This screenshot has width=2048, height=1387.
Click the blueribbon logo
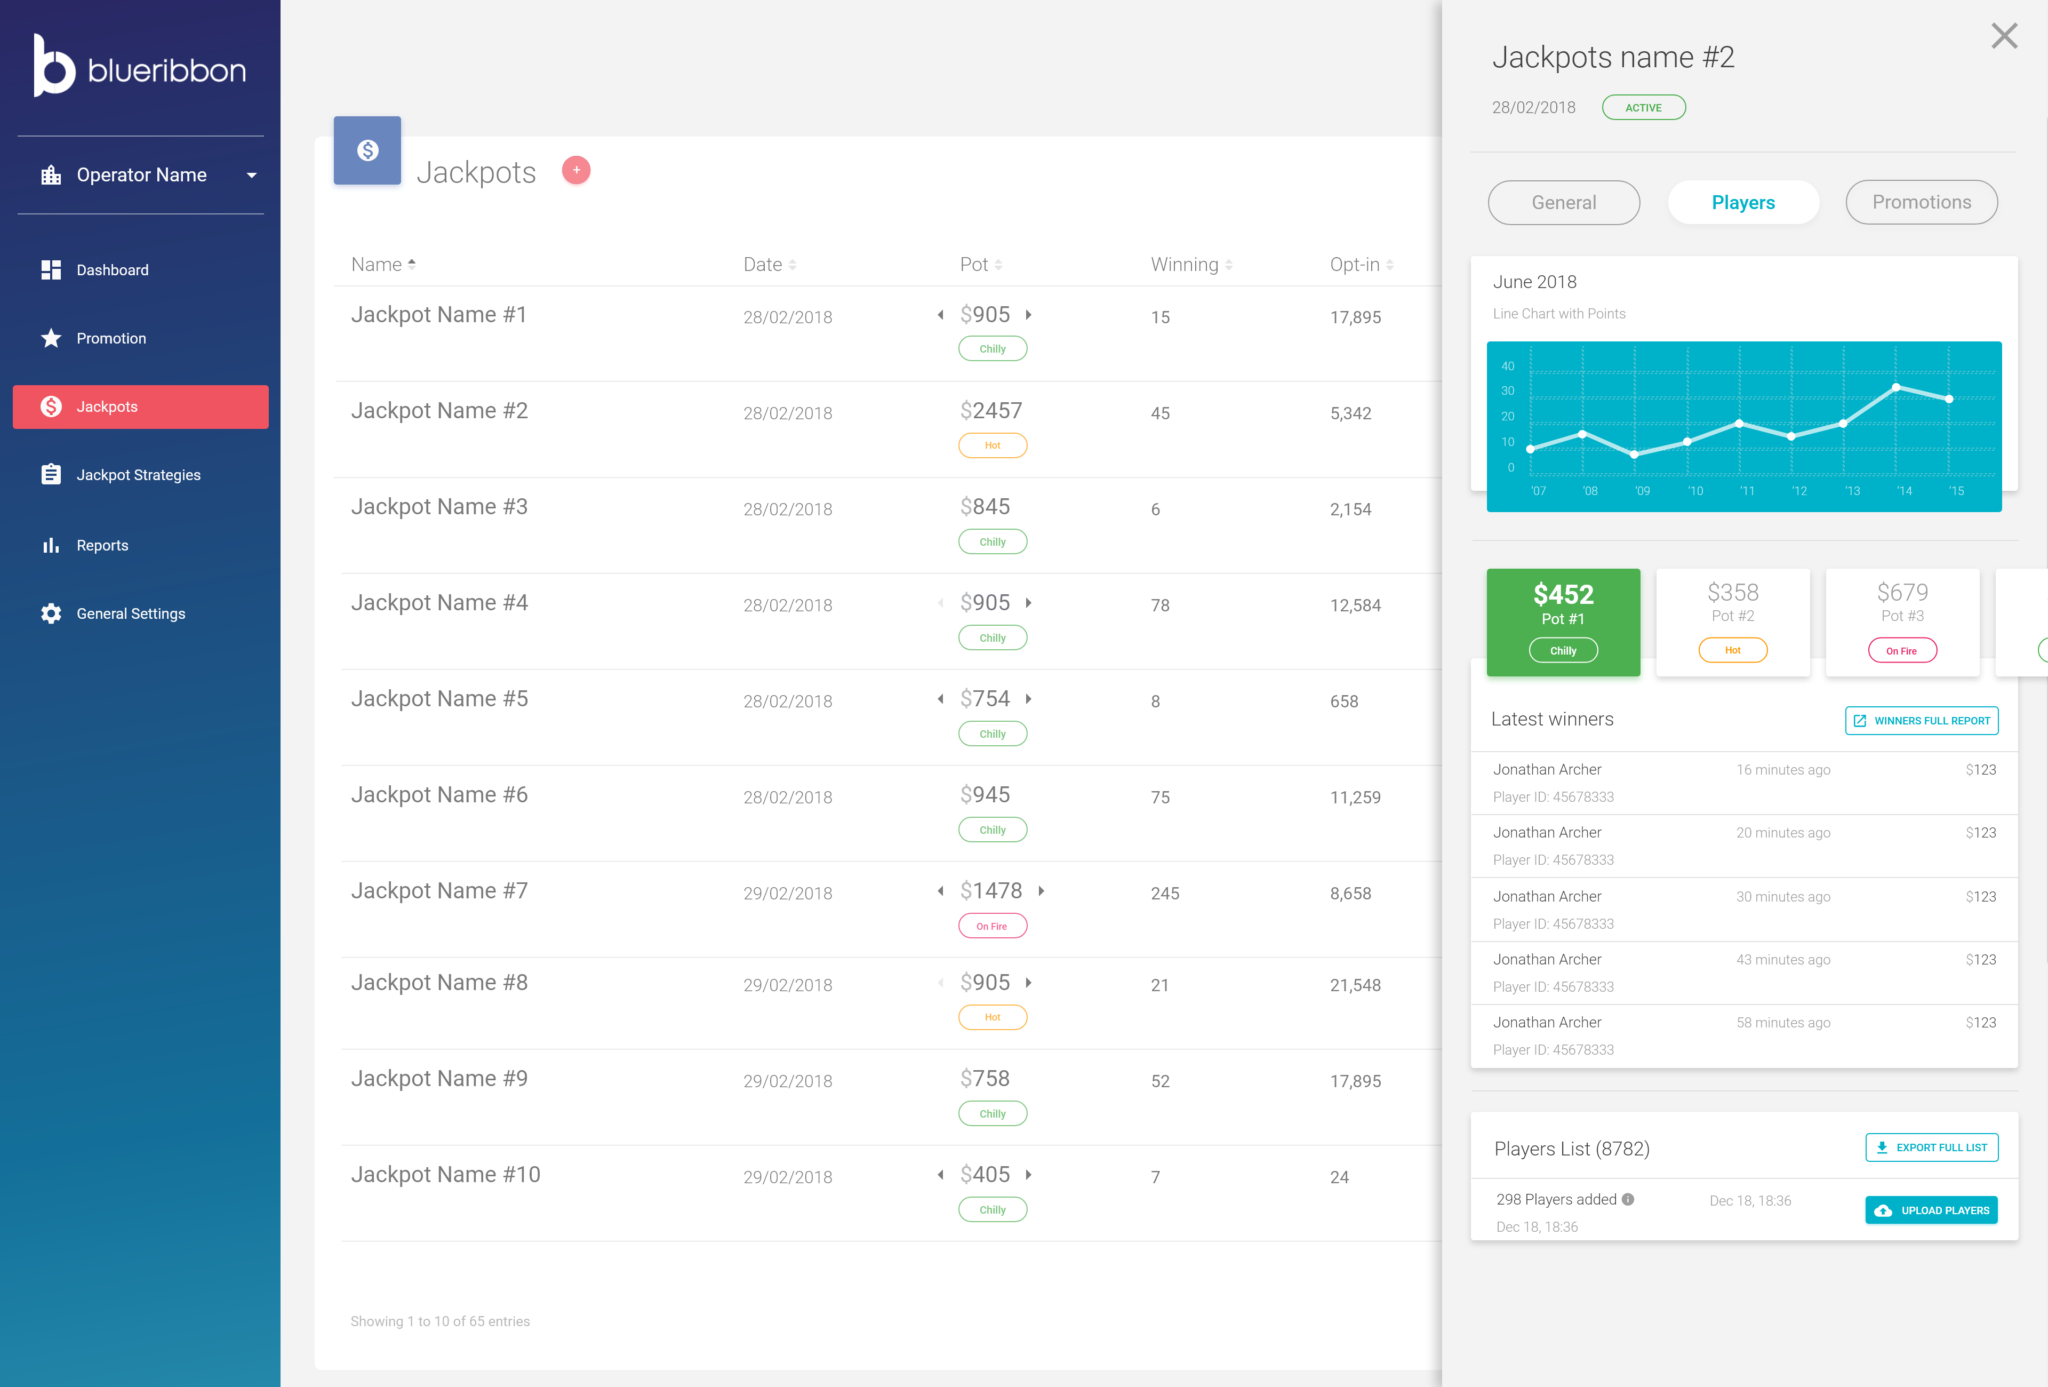pyautogui.click(x=140, y=68)
